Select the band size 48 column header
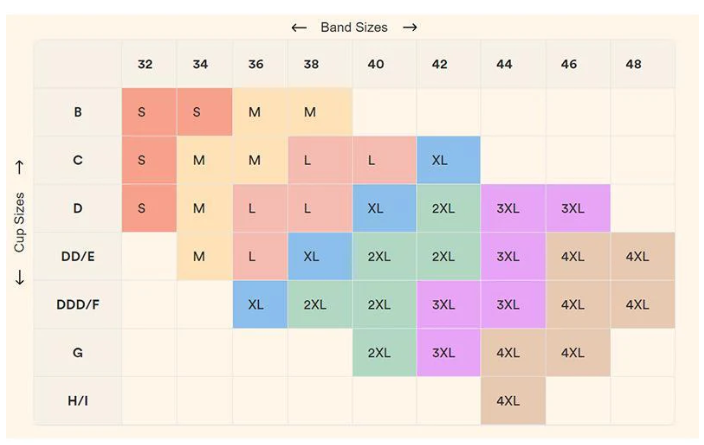704x445 pixels. [x=633, y=64]
